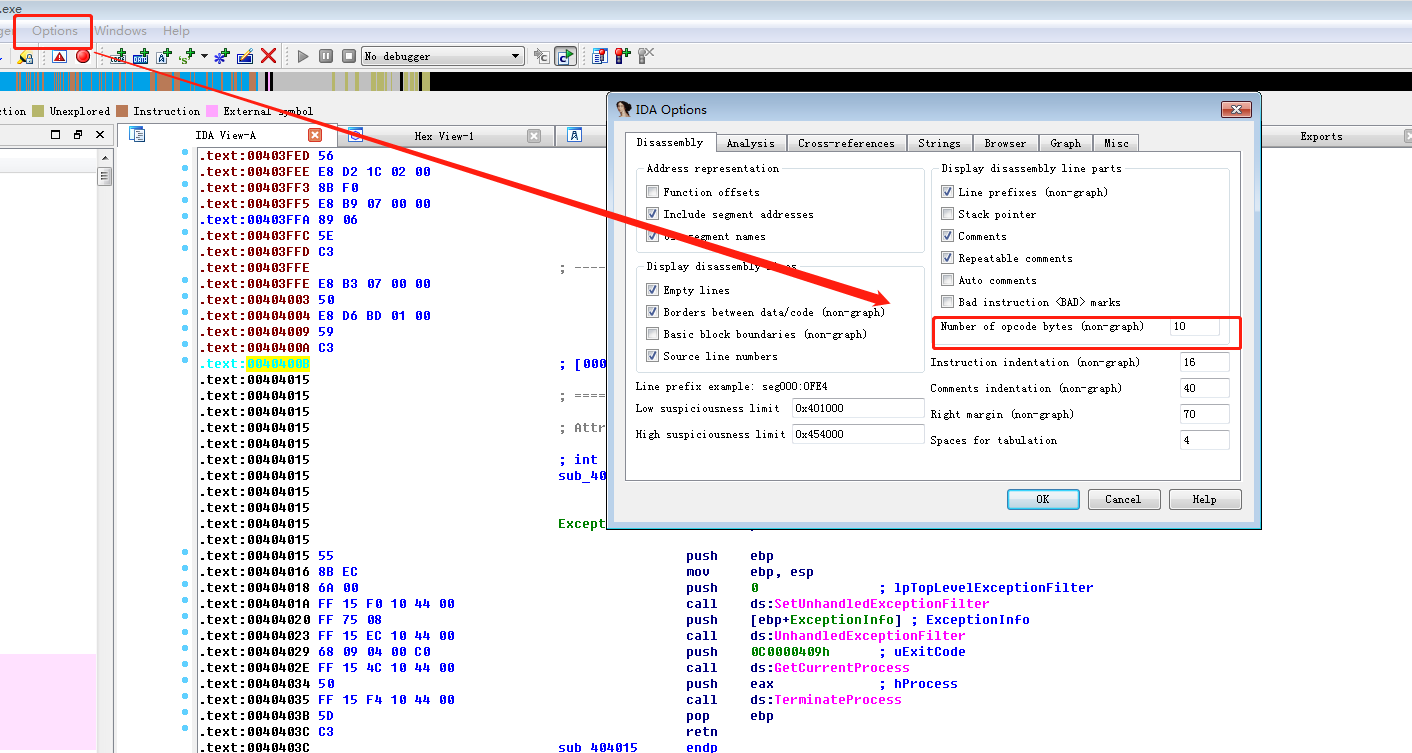
Task: Switch to the Strings tab
Action: pyautogui.click(x=939, y=143)
